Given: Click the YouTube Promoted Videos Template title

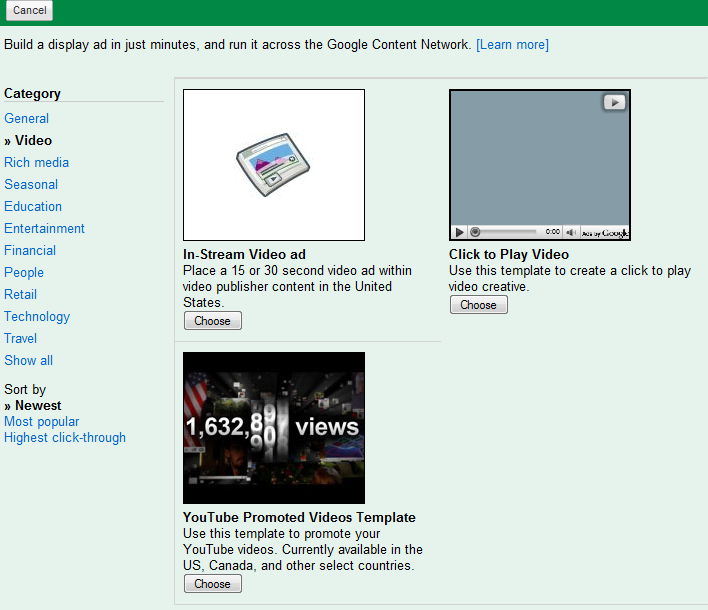Looking at the screenshot, I should pos(299,517).
